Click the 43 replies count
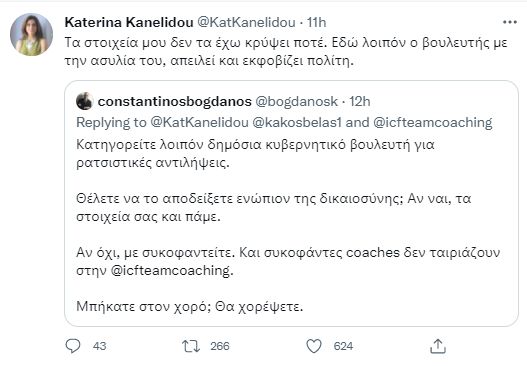This screenshot has width=527, height=366. tap(99, 346)
